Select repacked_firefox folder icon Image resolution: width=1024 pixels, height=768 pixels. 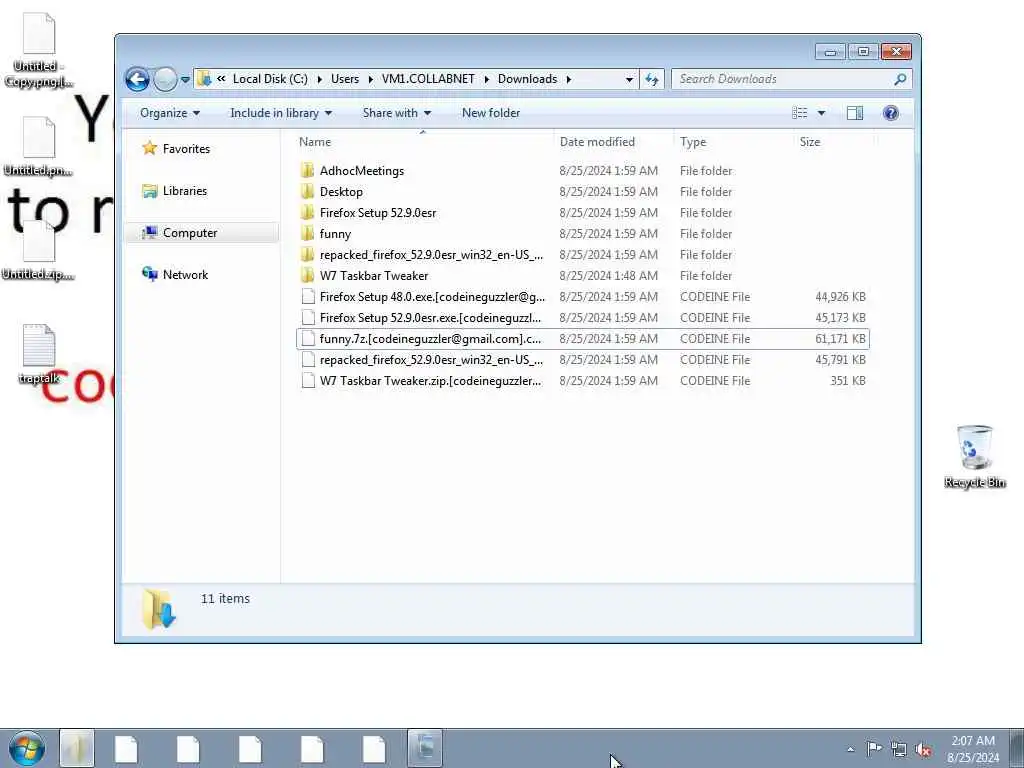[x=308, y=254]
